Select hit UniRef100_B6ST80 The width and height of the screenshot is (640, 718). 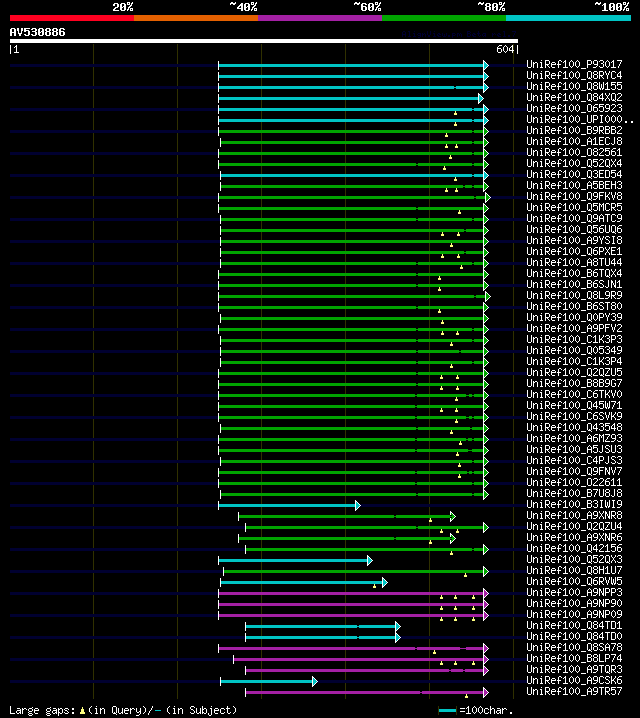point(574,306)
